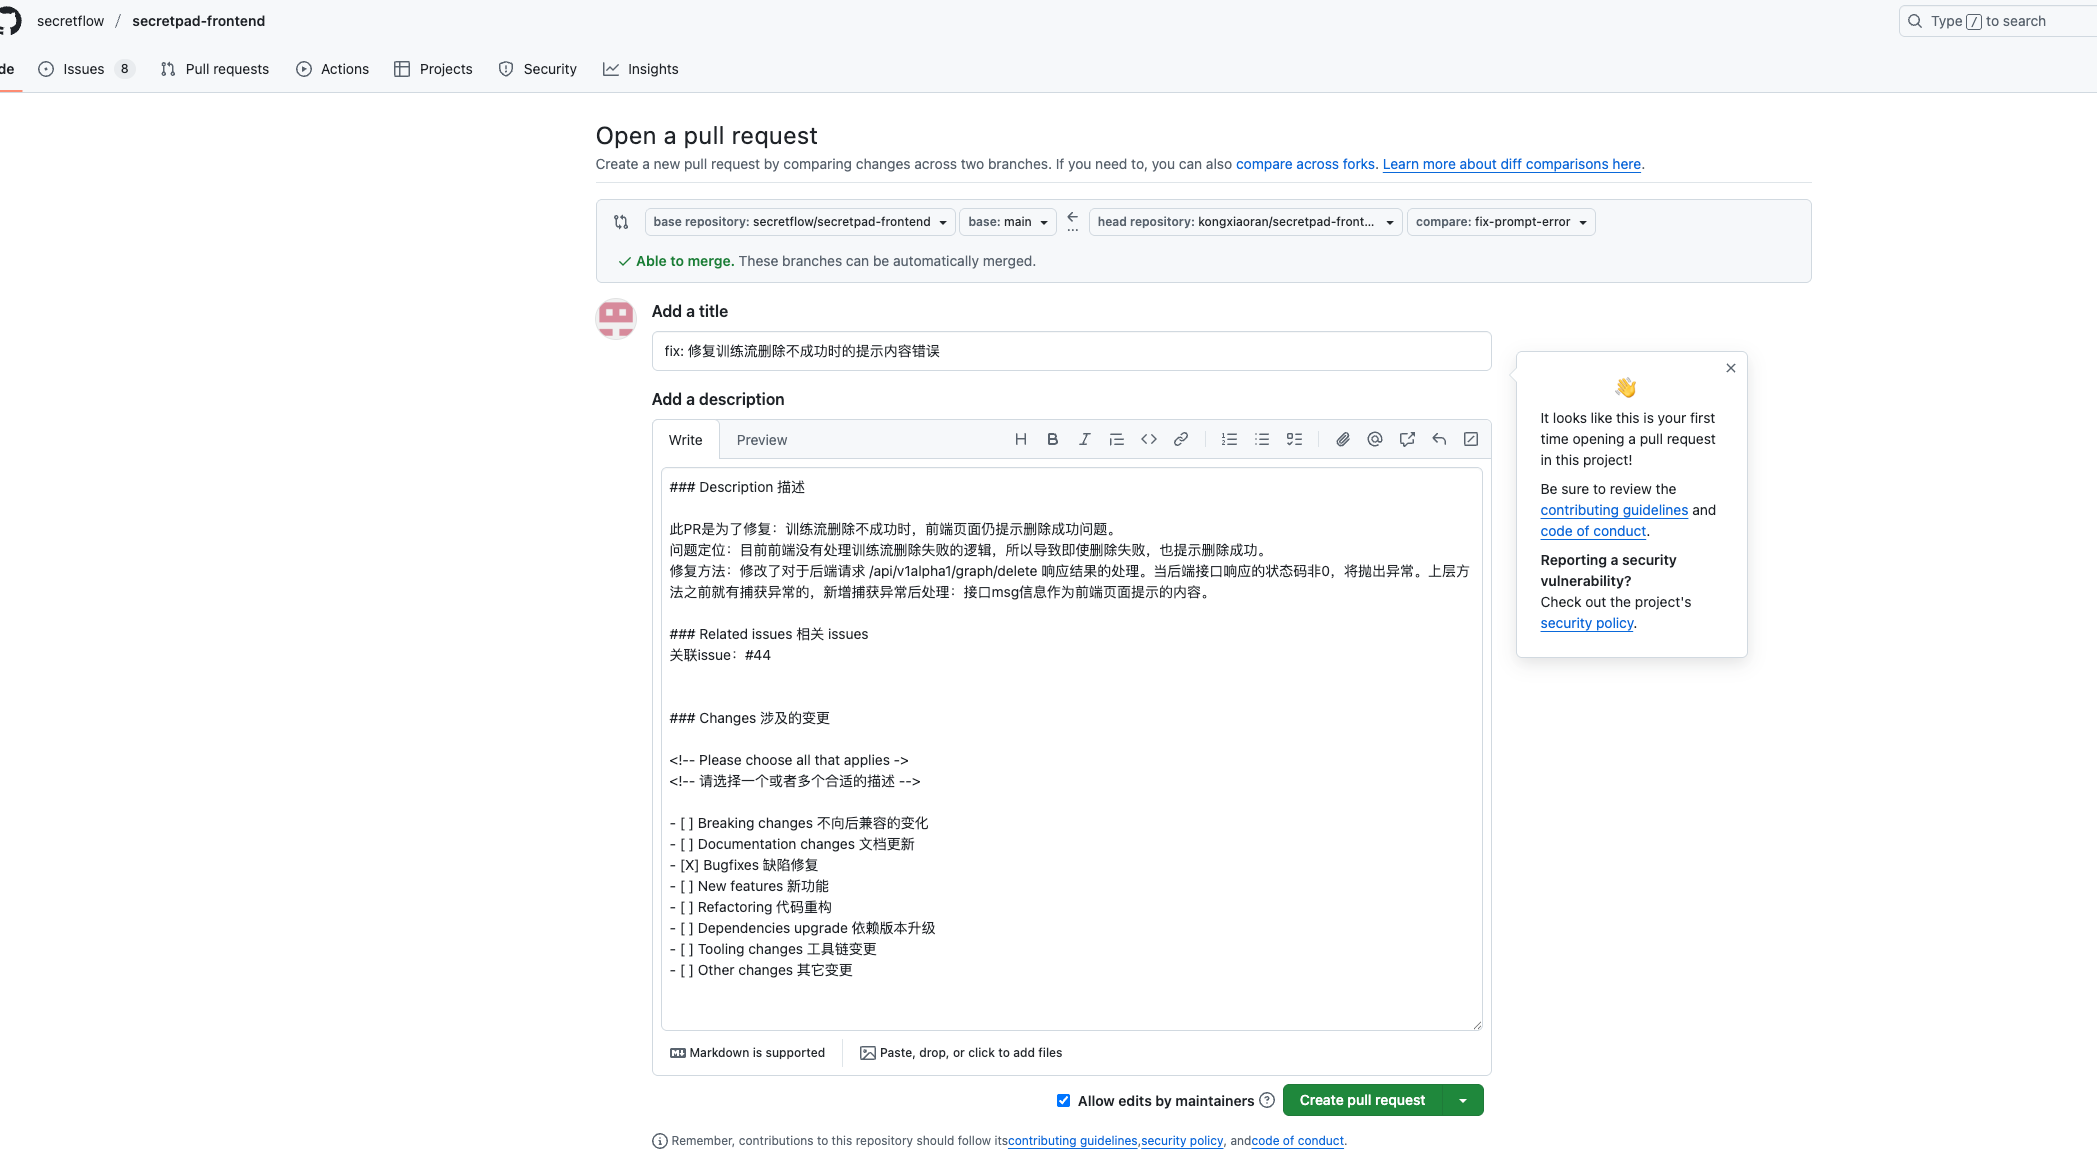Expand the compare: fix-prompt-error dropdown
2097x1174 pixels.
coord(1500,222)
